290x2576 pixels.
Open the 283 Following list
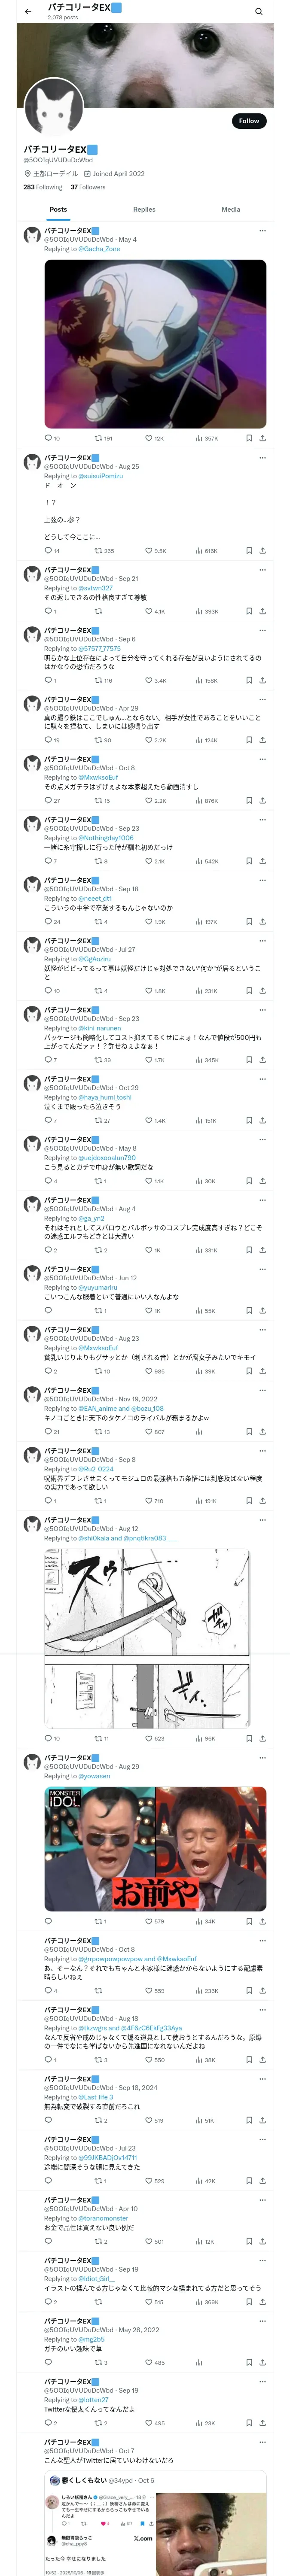[x=43, y=187]
